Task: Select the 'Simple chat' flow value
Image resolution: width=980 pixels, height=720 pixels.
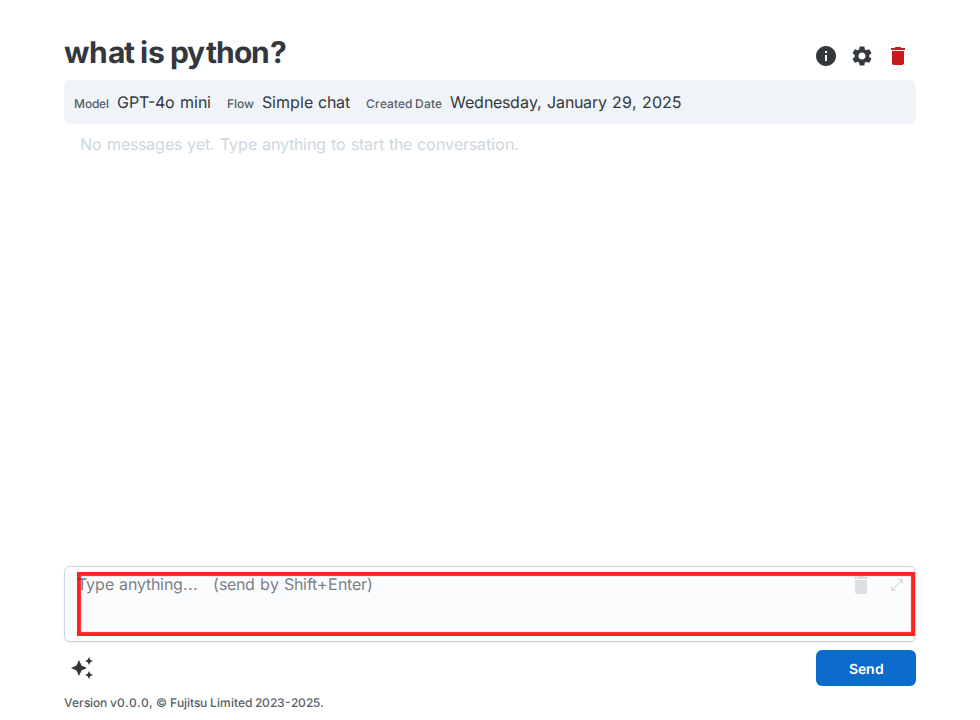Action: pos(306,102)
